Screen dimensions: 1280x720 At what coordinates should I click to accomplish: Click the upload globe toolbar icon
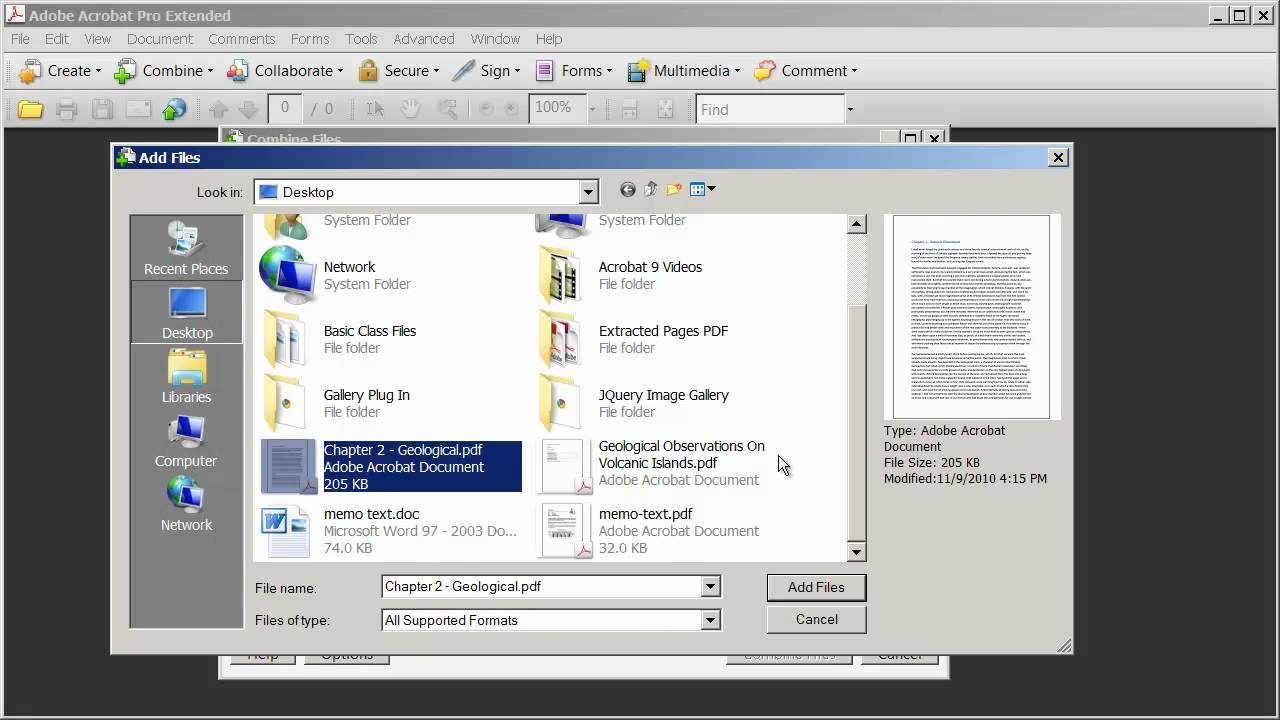click(174, 109)
